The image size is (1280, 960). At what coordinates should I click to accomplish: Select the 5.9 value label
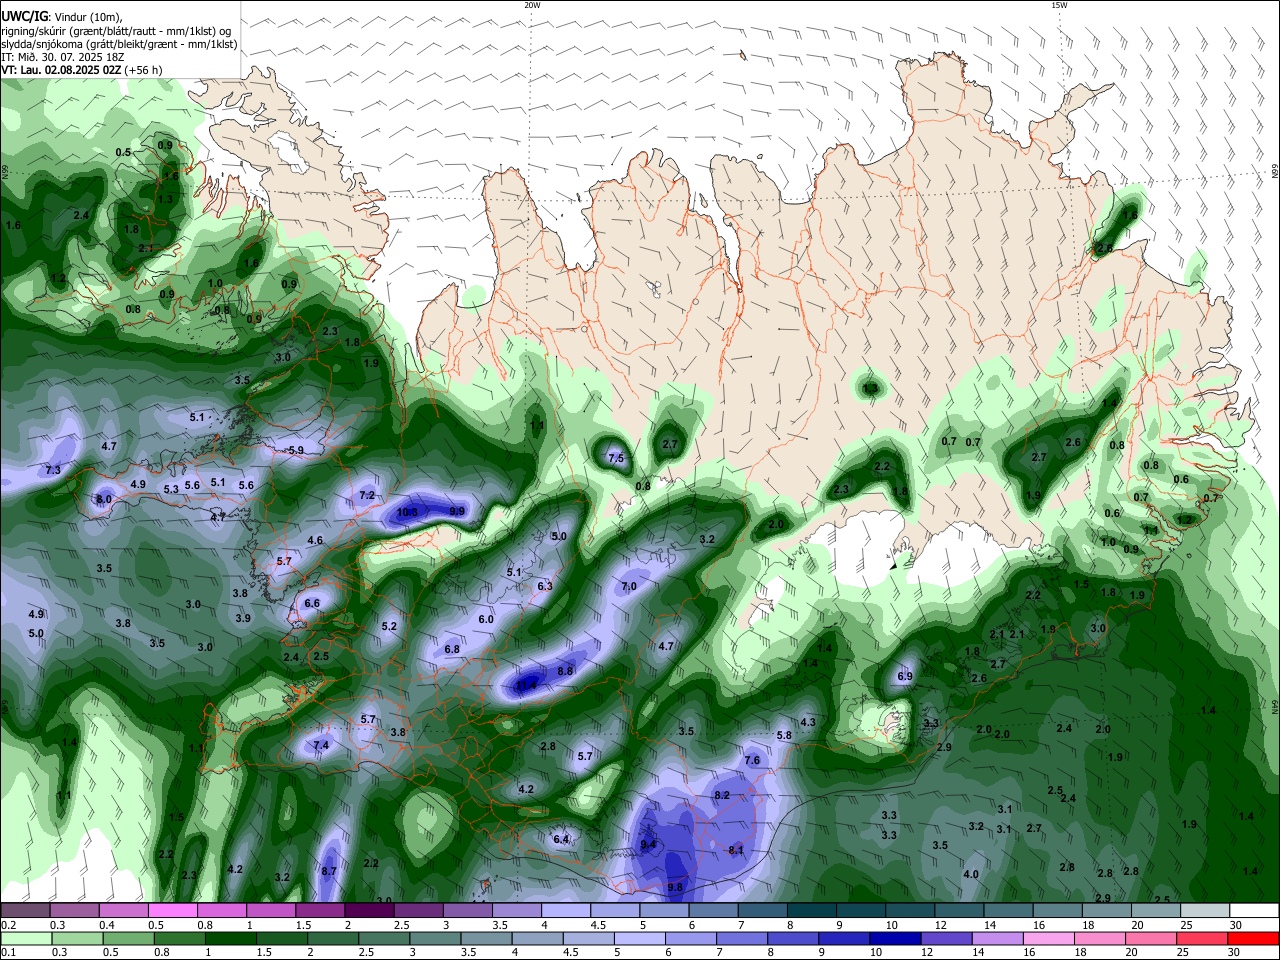(296, 451)
